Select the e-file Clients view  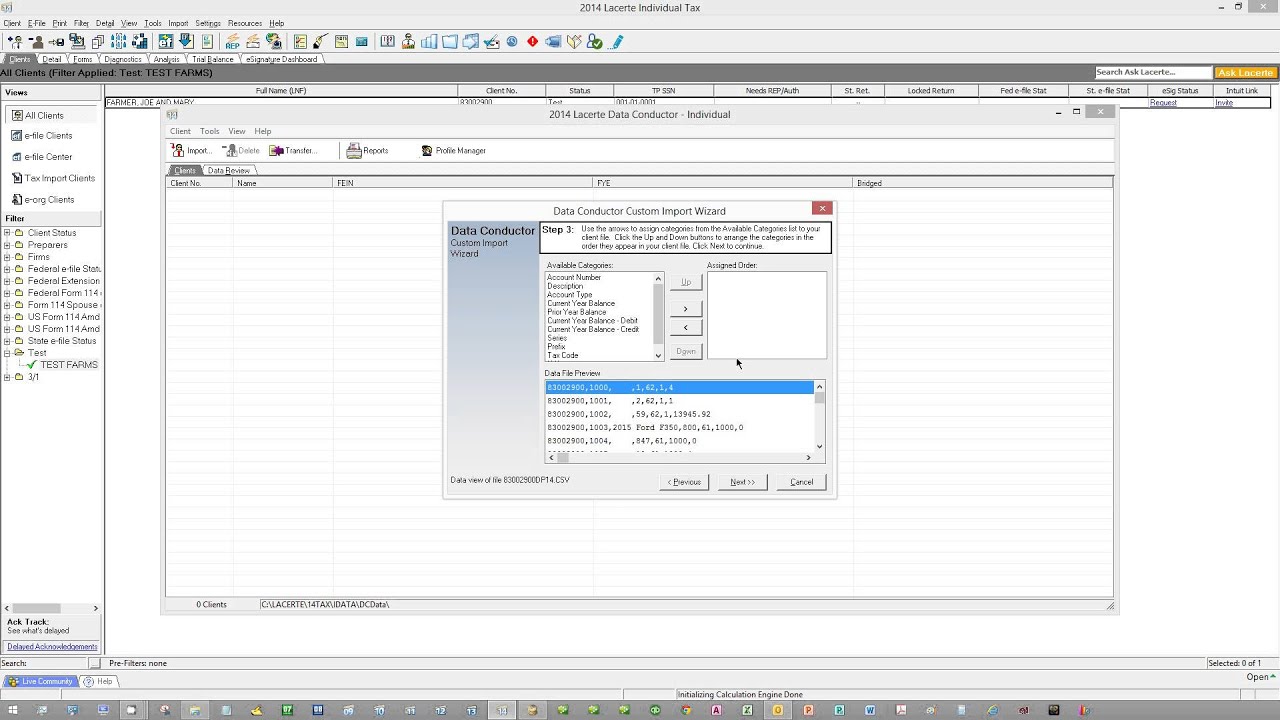(x=48, y=136)
